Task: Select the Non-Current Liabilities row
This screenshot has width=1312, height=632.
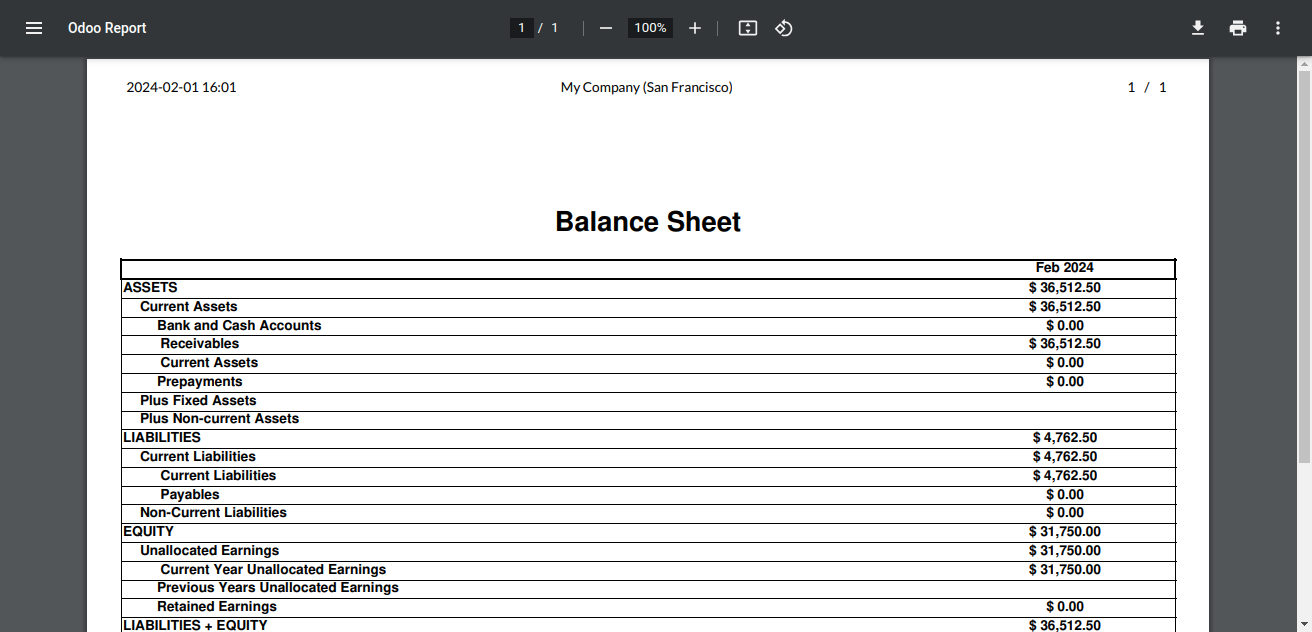Action: [x=648, y=513]
